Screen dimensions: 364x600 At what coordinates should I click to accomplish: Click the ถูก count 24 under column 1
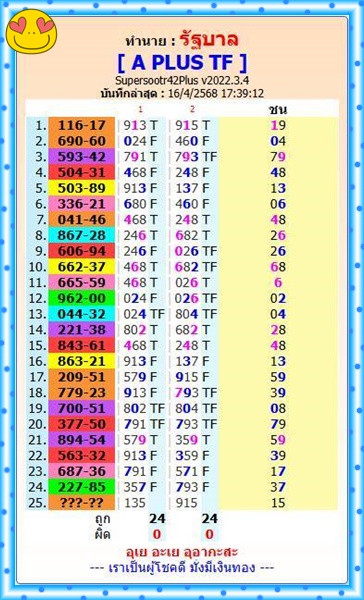pyautogui.click(x=157, y=519)
